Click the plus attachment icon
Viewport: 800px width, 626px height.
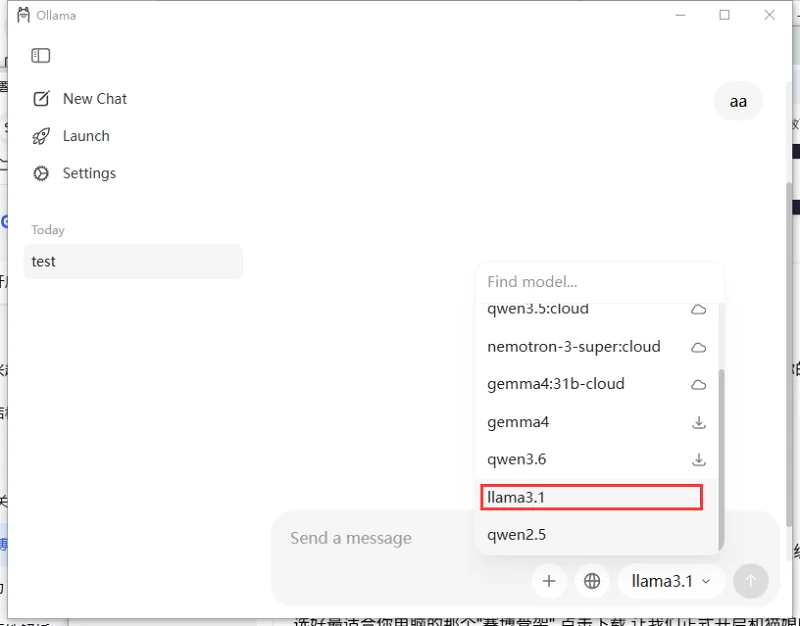coord(549,581)
